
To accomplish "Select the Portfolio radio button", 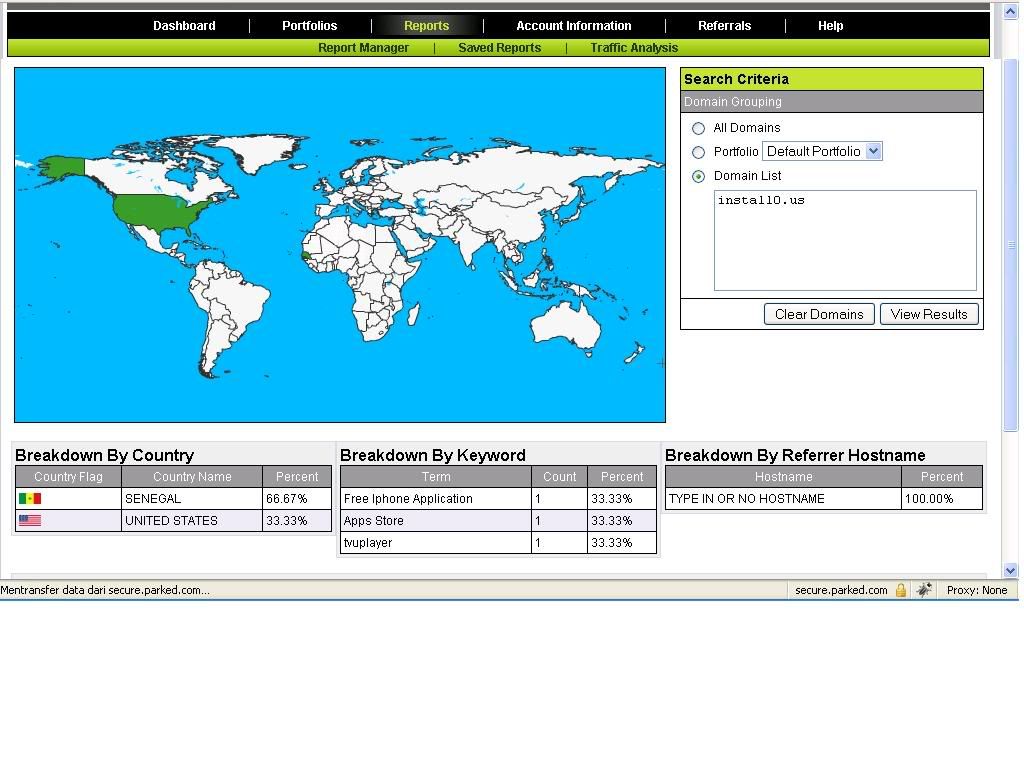I will (x=699, y=152).
